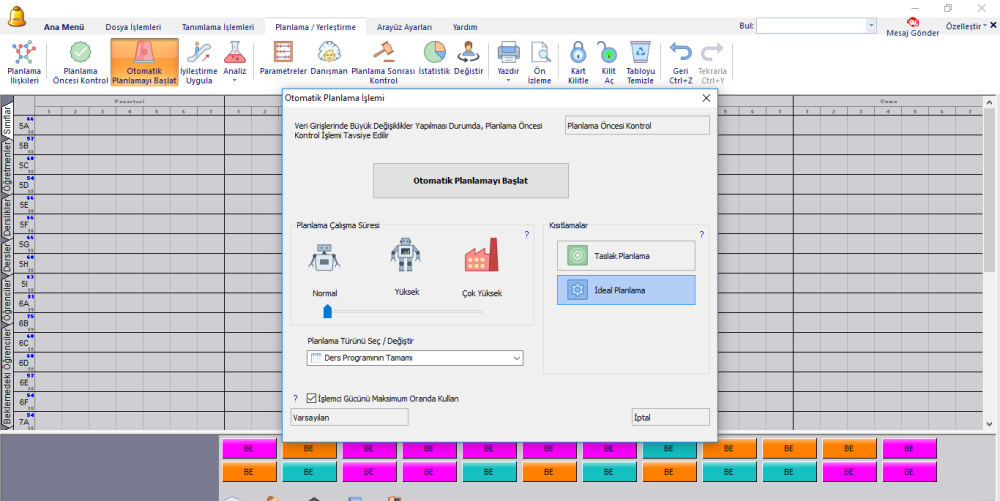This screenshot has height=501, width=1000.
Task: Select Normal robot duration icon
Action: pyautogui.click(x=325, y=257)
